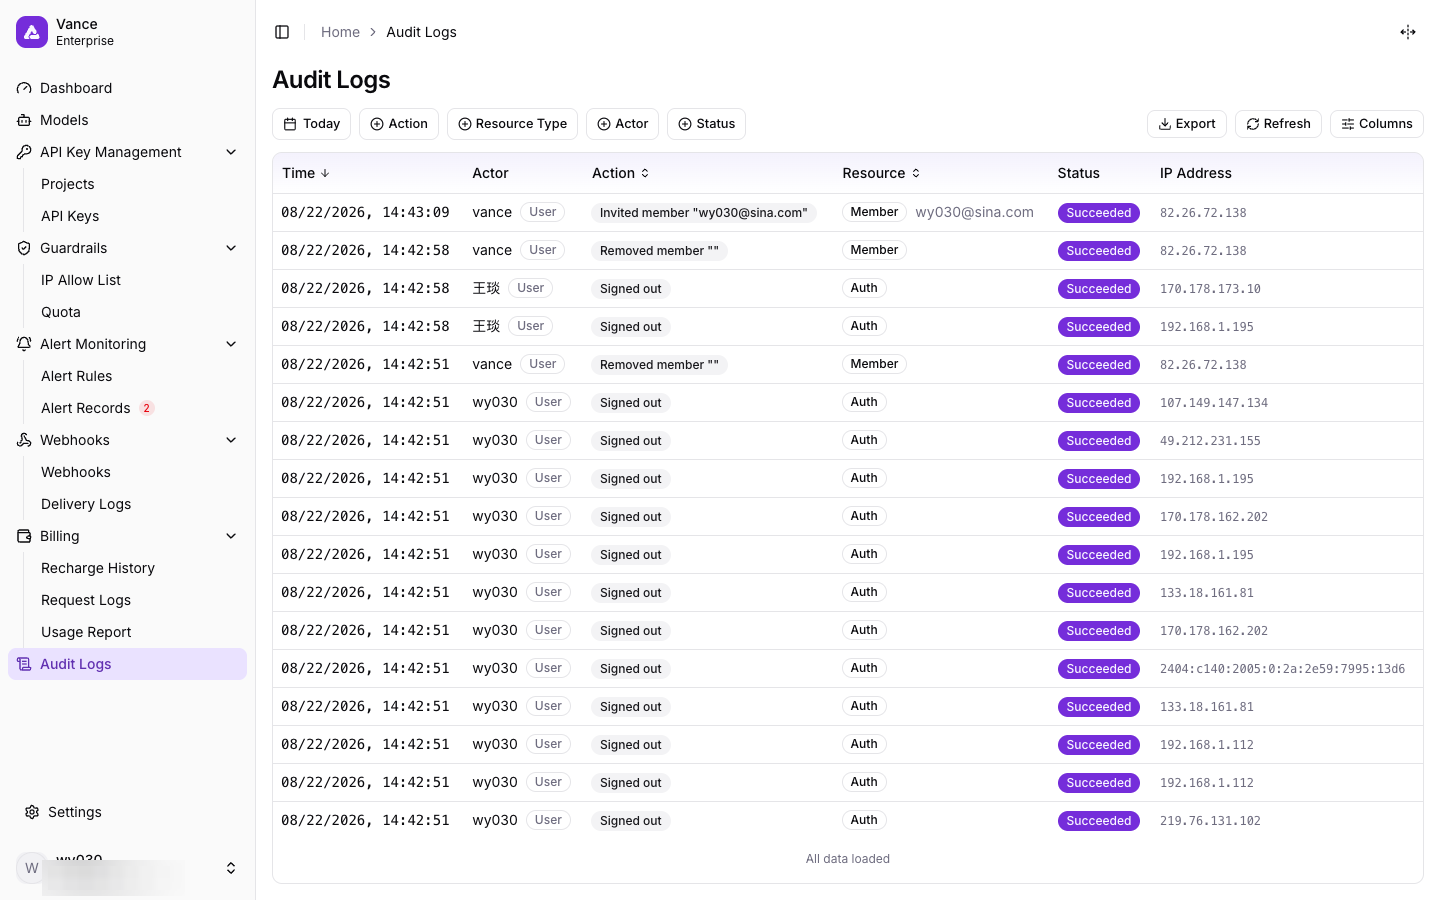
Task: Open the Today date filter
Action: click(x=311, y=124)
